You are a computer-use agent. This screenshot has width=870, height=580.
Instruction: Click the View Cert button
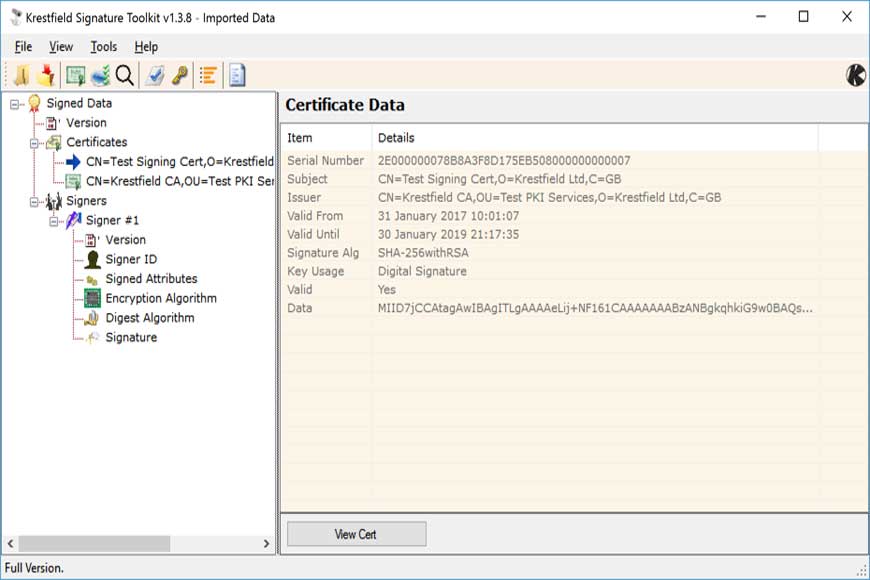click(x=356, y=534)
